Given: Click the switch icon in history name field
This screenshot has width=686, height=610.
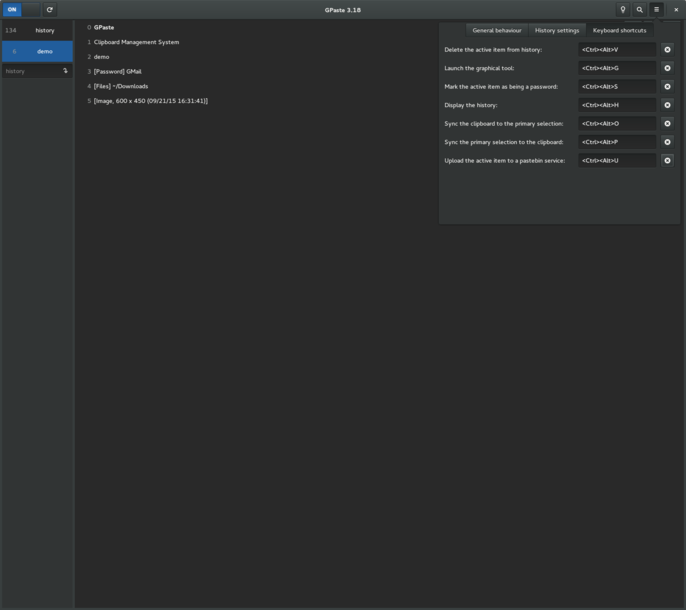Looking at the screenshot, I should pyautogui.click(x=66, y=71).
